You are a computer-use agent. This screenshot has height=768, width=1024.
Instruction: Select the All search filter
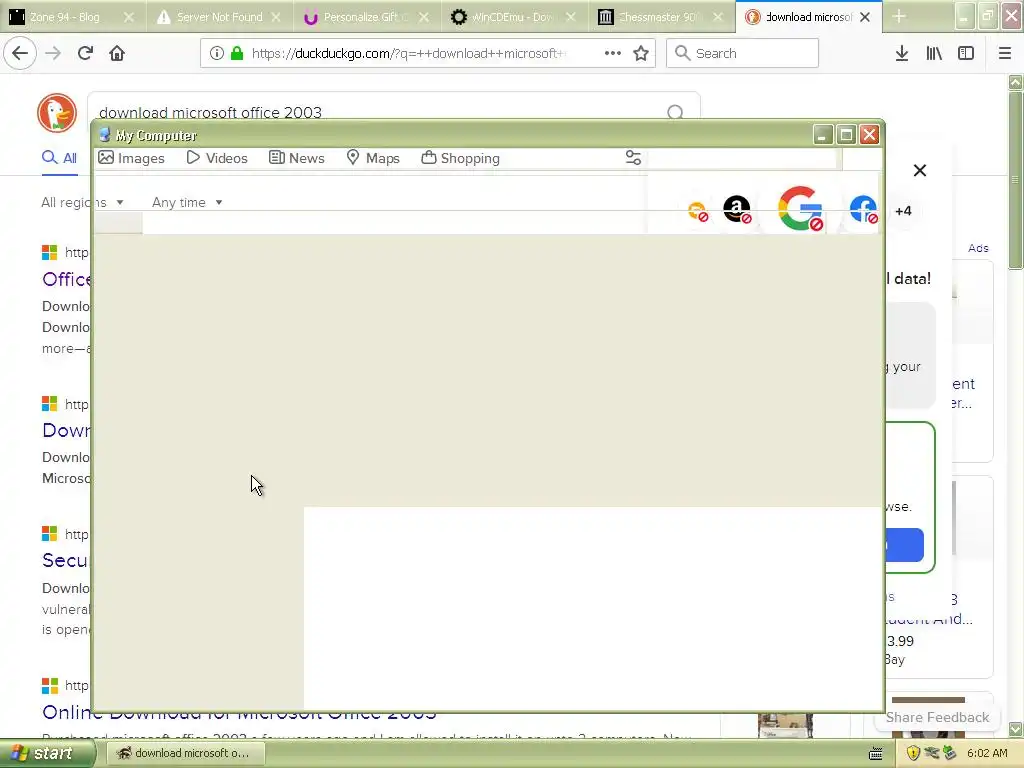pyautogui.click(x=59, y=157)
